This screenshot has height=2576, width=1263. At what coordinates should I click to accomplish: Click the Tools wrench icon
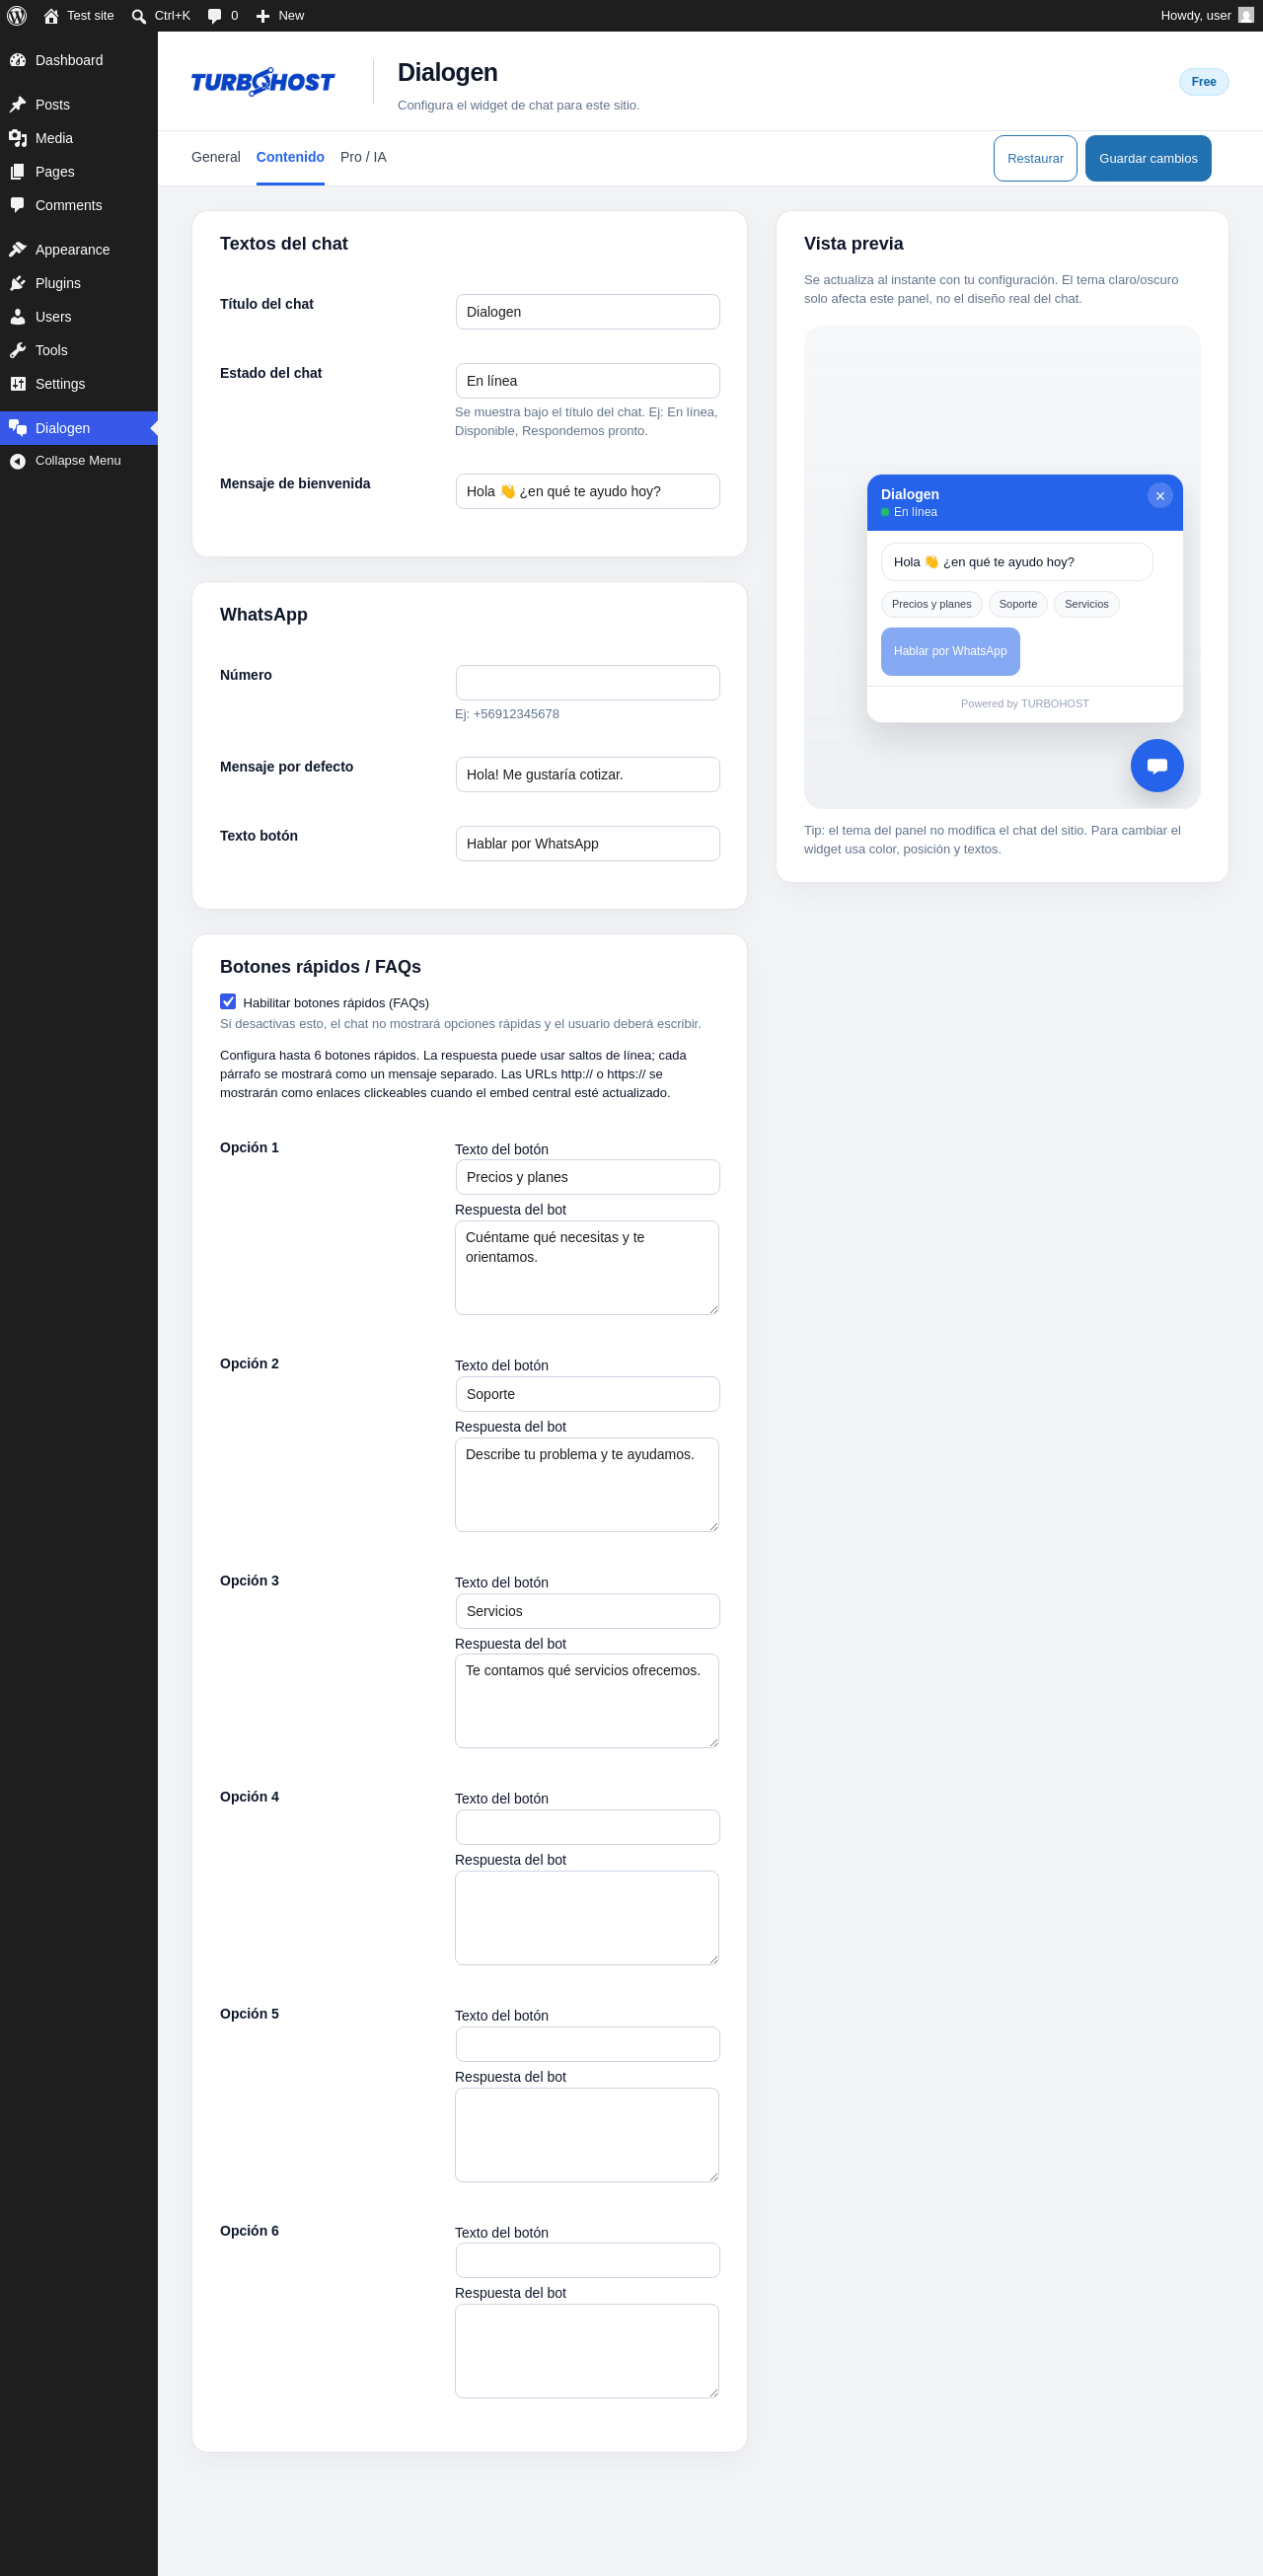coord(18,350)
